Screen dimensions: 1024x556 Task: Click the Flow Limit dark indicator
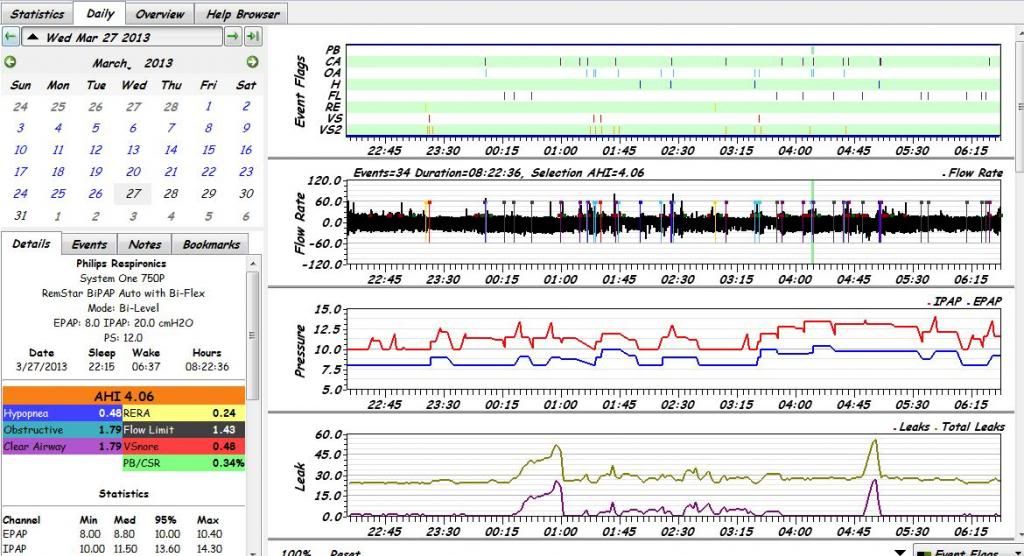point(184,430)
